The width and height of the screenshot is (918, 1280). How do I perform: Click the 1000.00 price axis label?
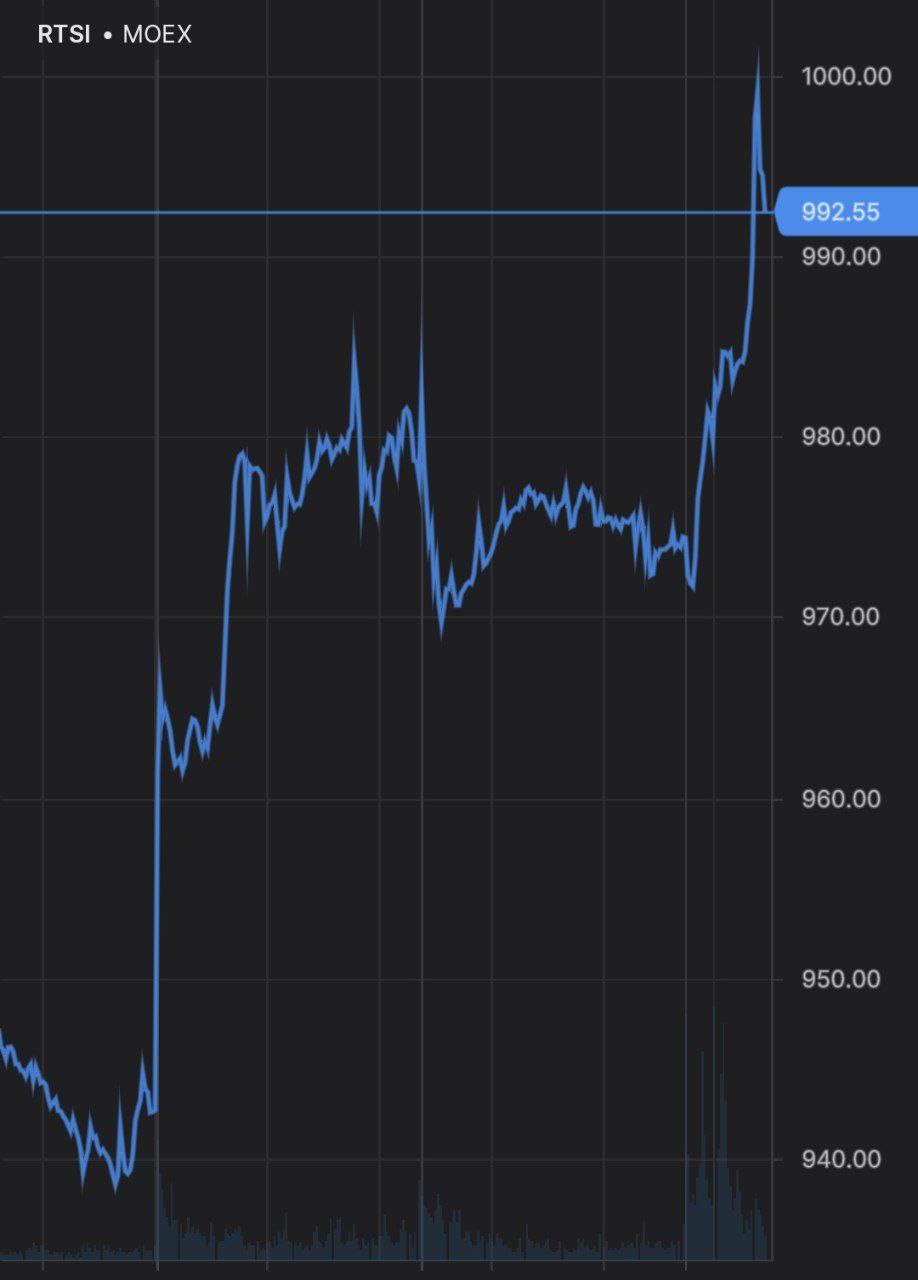pyautogui.click(x=845, y=76)
